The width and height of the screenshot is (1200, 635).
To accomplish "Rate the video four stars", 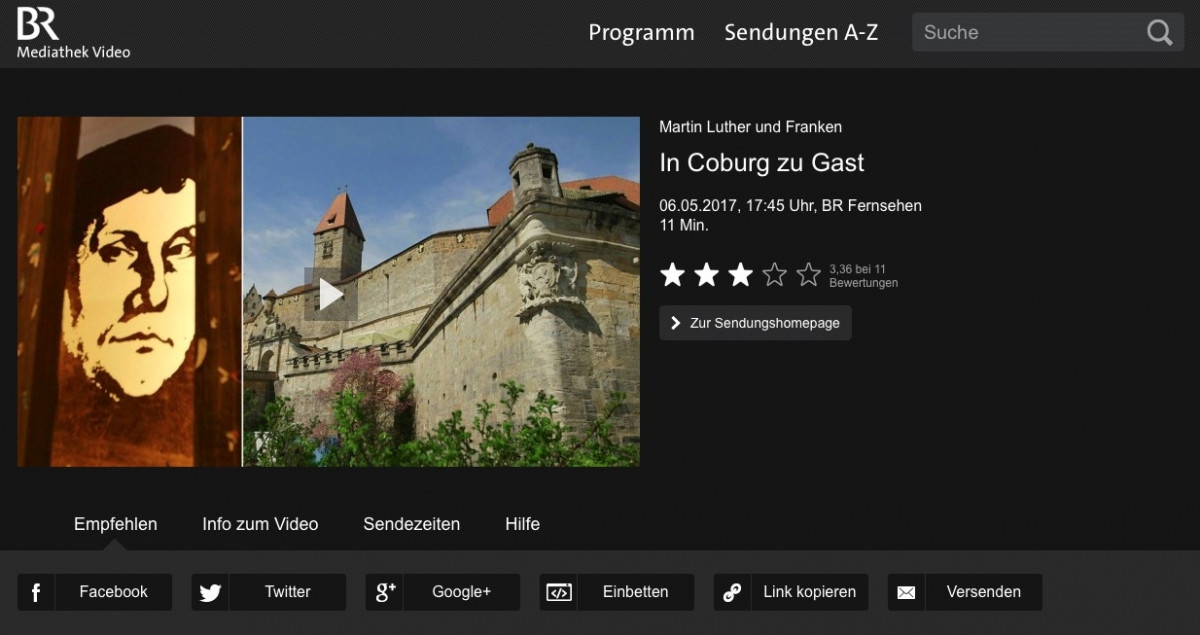I will click(x=774, y=275).
